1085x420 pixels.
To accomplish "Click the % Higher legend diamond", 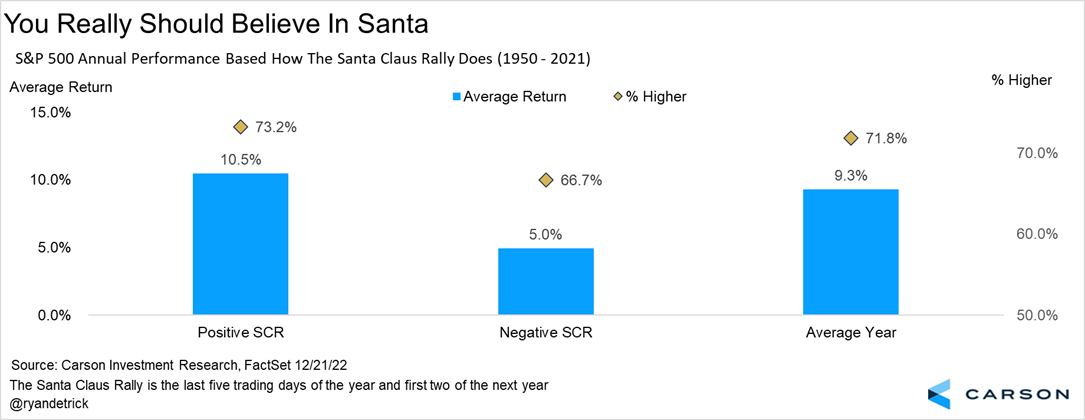I will [x=618, y=97].
